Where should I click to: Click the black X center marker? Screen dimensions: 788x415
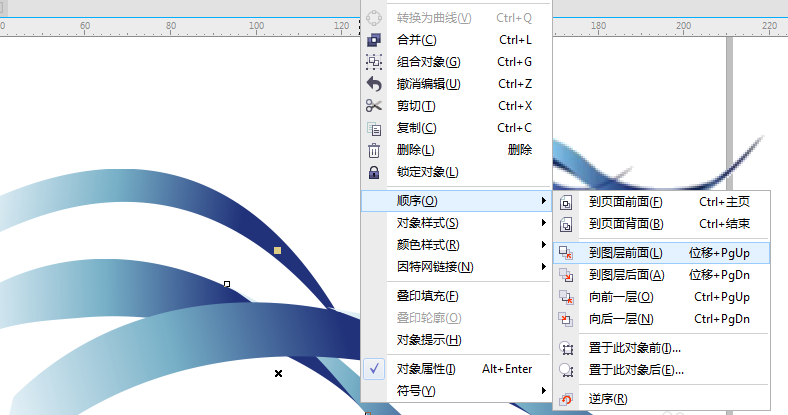[278, 373]
